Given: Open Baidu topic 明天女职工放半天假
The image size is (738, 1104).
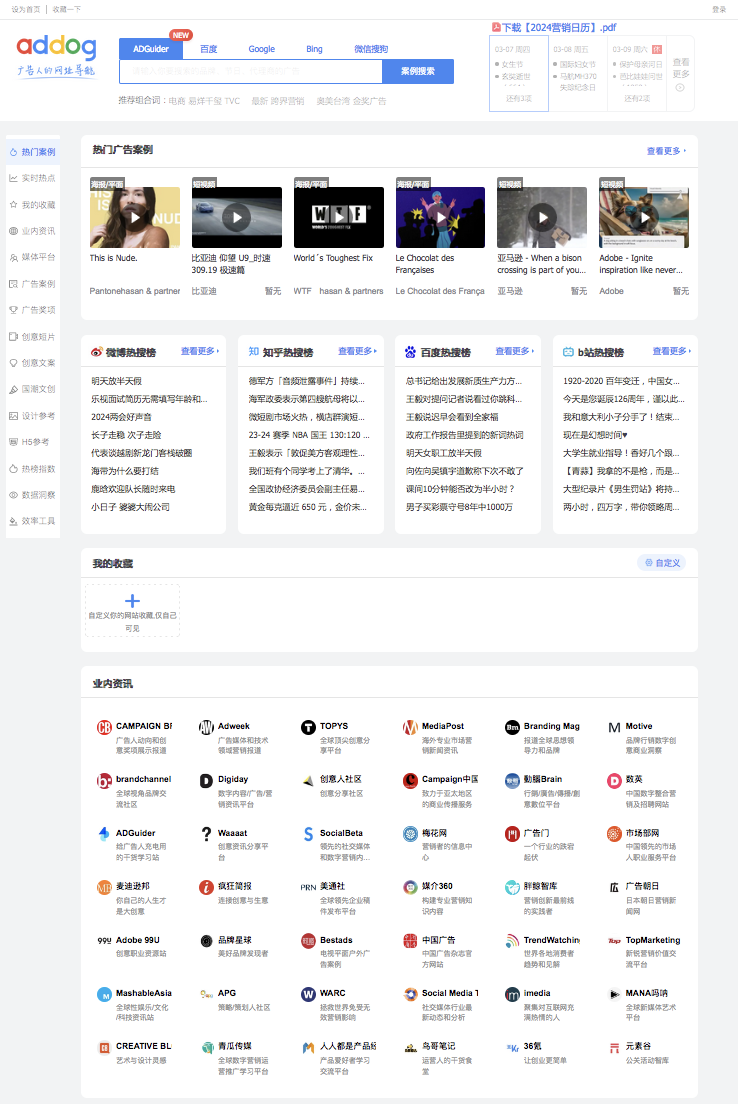Looking at the screenshot, I should (x=444, y=453).
